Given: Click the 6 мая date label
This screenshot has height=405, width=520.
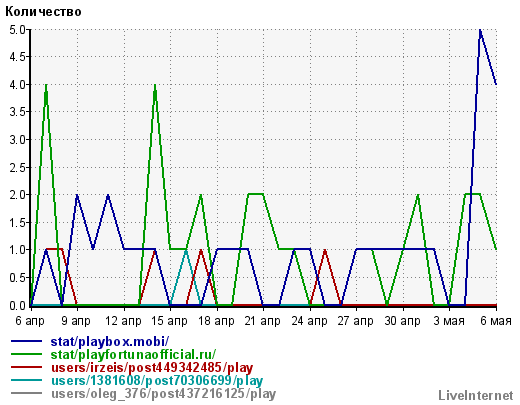Looking at the screenshot, I should coord(496,321).
